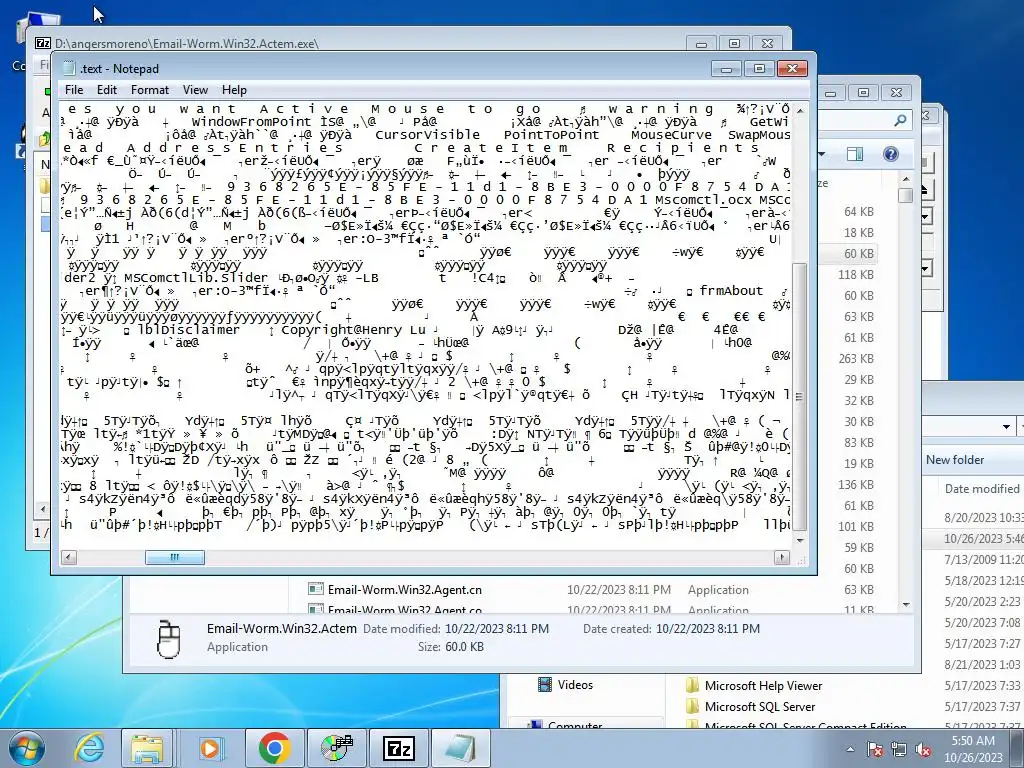
Task: Open the Edit menu in Notepad
Action: click(106, 90)
